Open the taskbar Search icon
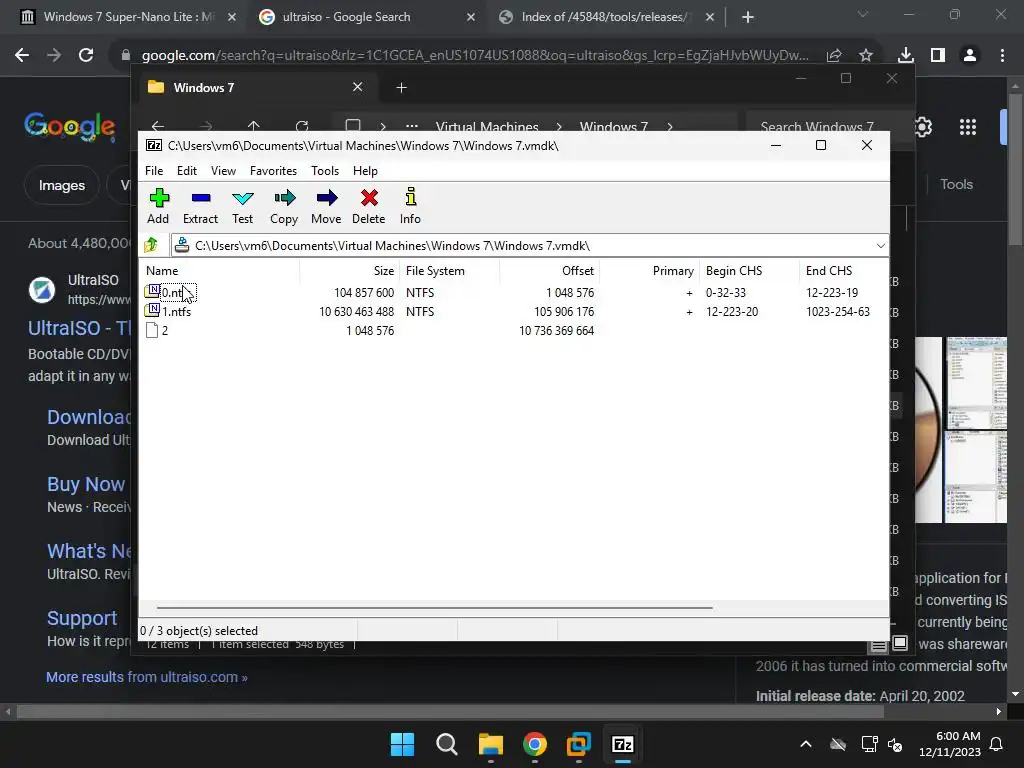The height and width of the screenshot is (768, 1024). (x=447, y=744)
